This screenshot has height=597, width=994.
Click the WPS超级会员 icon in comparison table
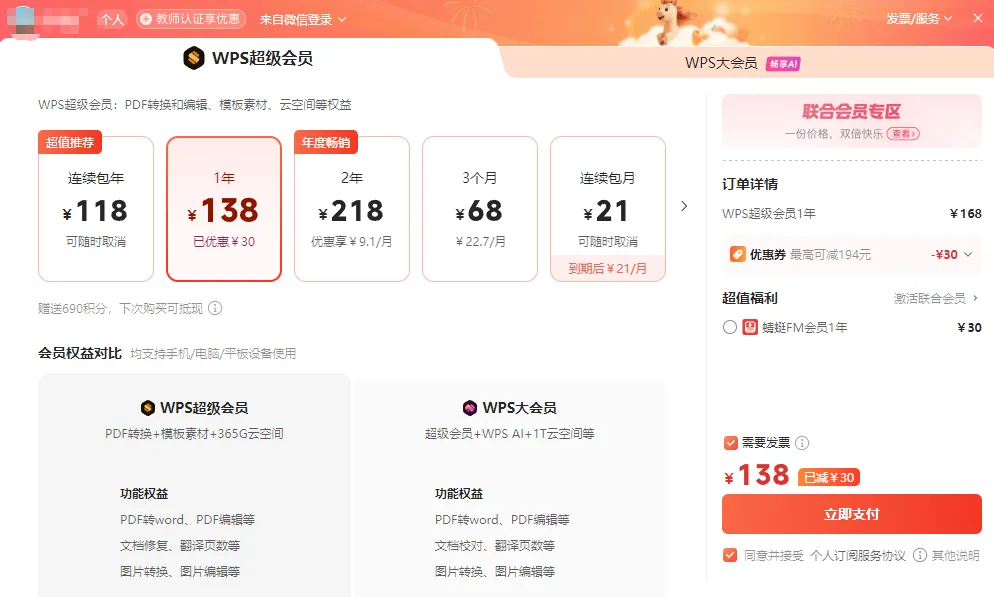pyautogui.click(x=148, y=408)
